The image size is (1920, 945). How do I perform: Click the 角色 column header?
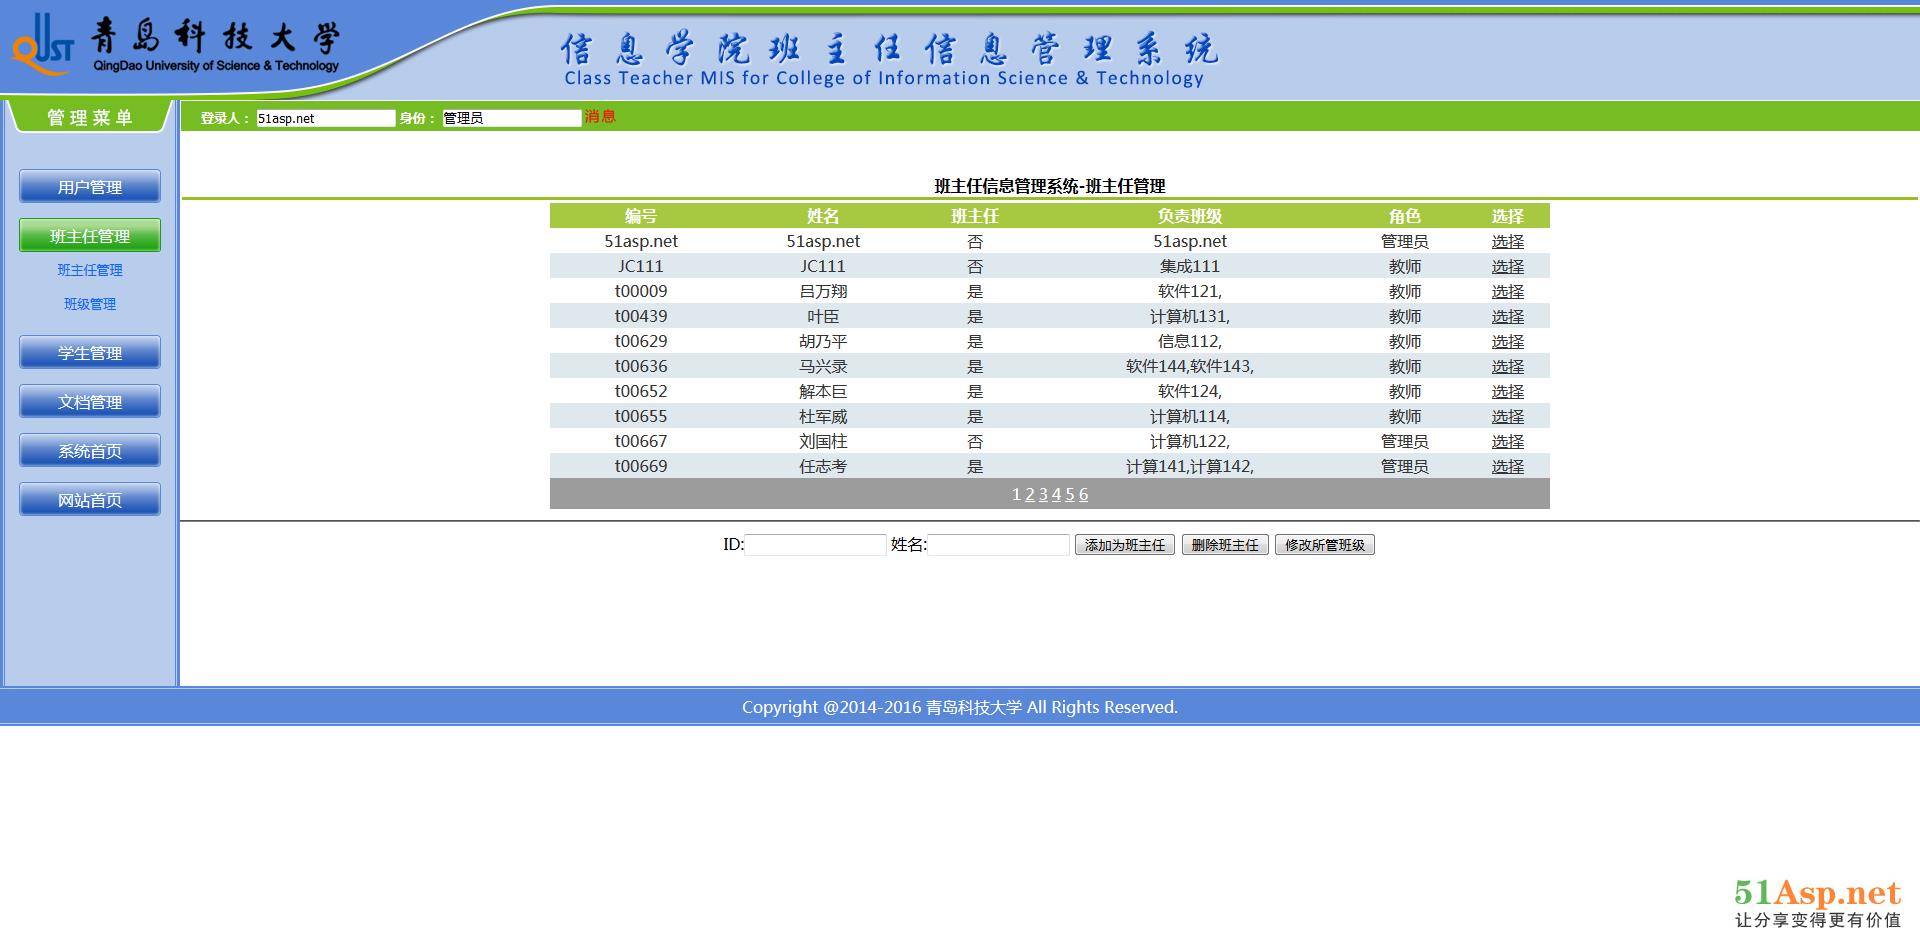tap(1405, 216)
